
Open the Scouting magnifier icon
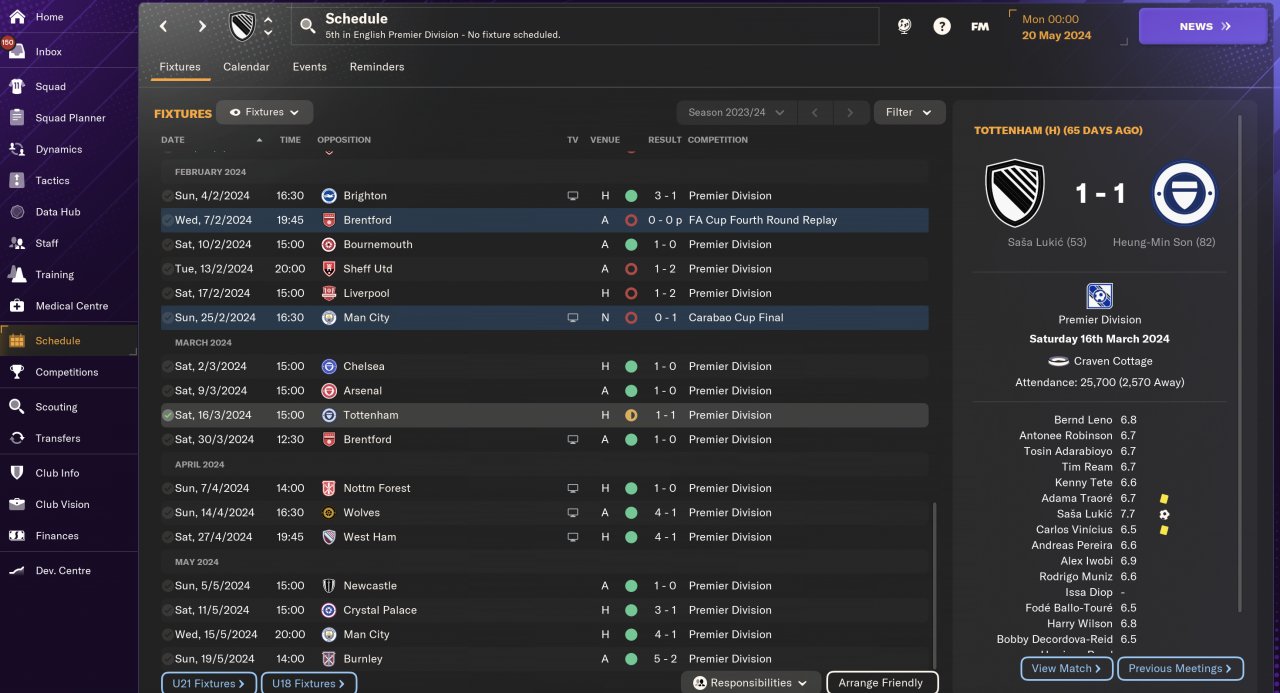point(17,407)
